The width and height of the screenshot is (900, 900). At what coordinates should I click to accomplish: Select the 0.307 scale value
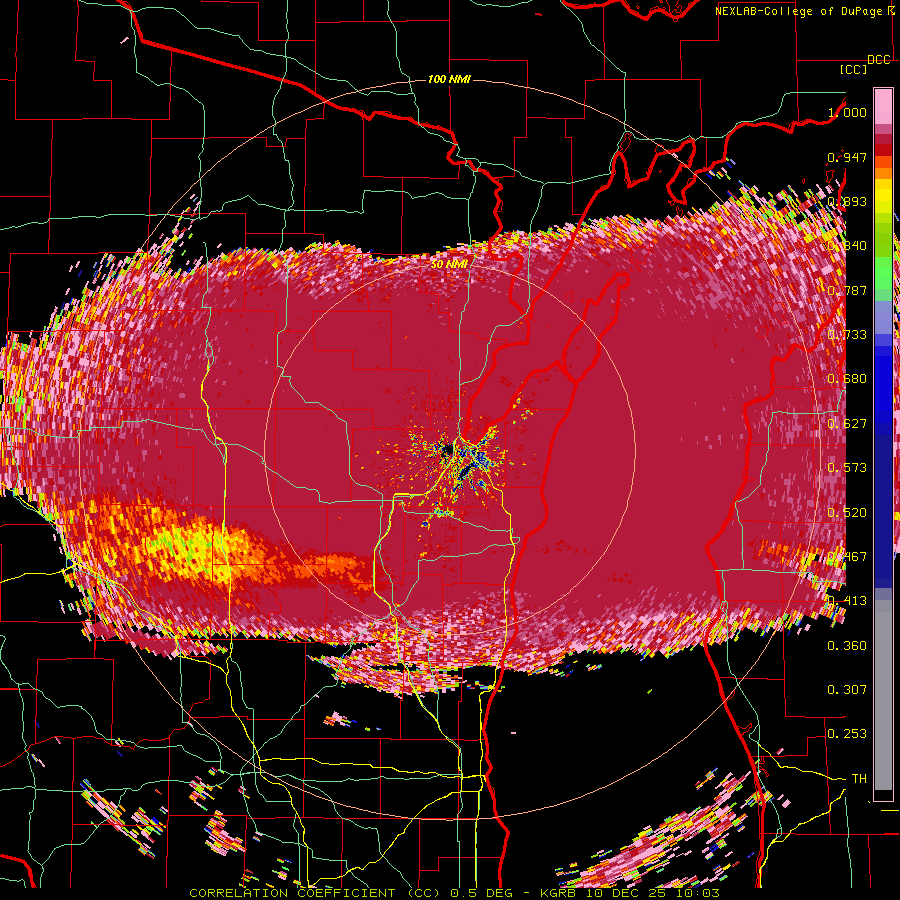click(x=847, y=690)
